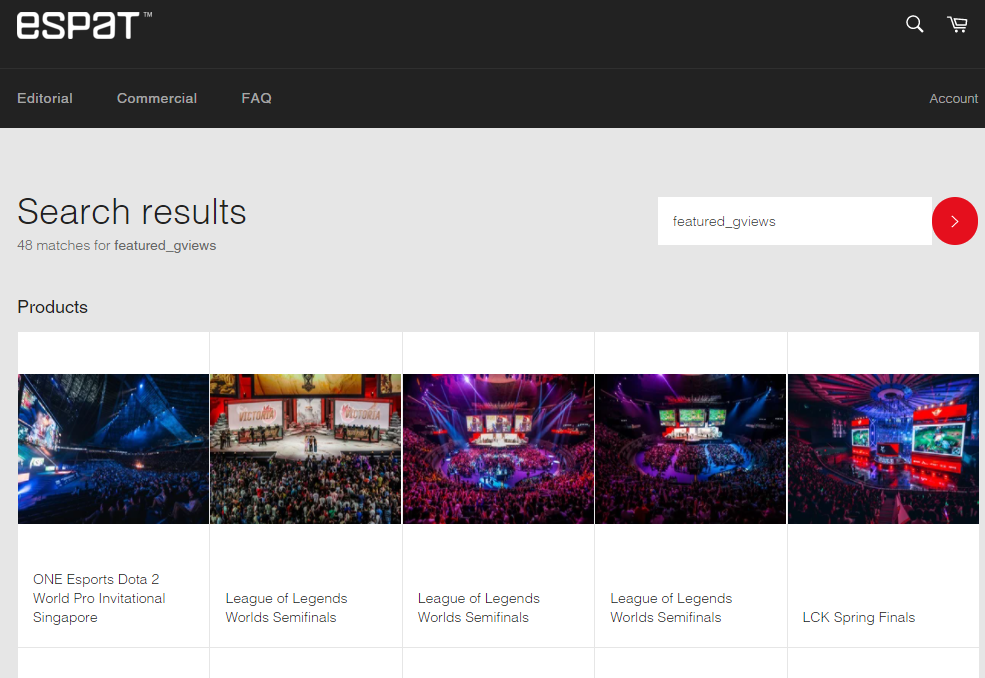Go to the Account page
This screenshot has height=678, width=985.
pos(953,99)
